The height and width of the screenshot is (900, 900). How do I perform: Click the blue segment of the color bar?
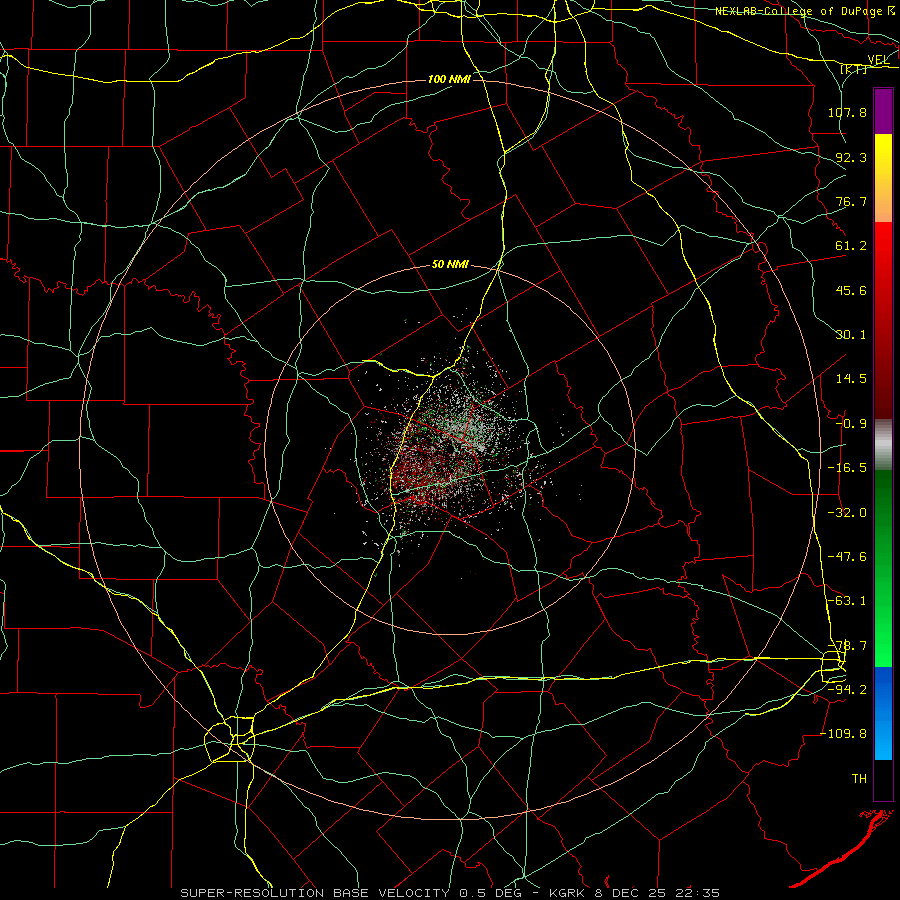click(883, 713)
